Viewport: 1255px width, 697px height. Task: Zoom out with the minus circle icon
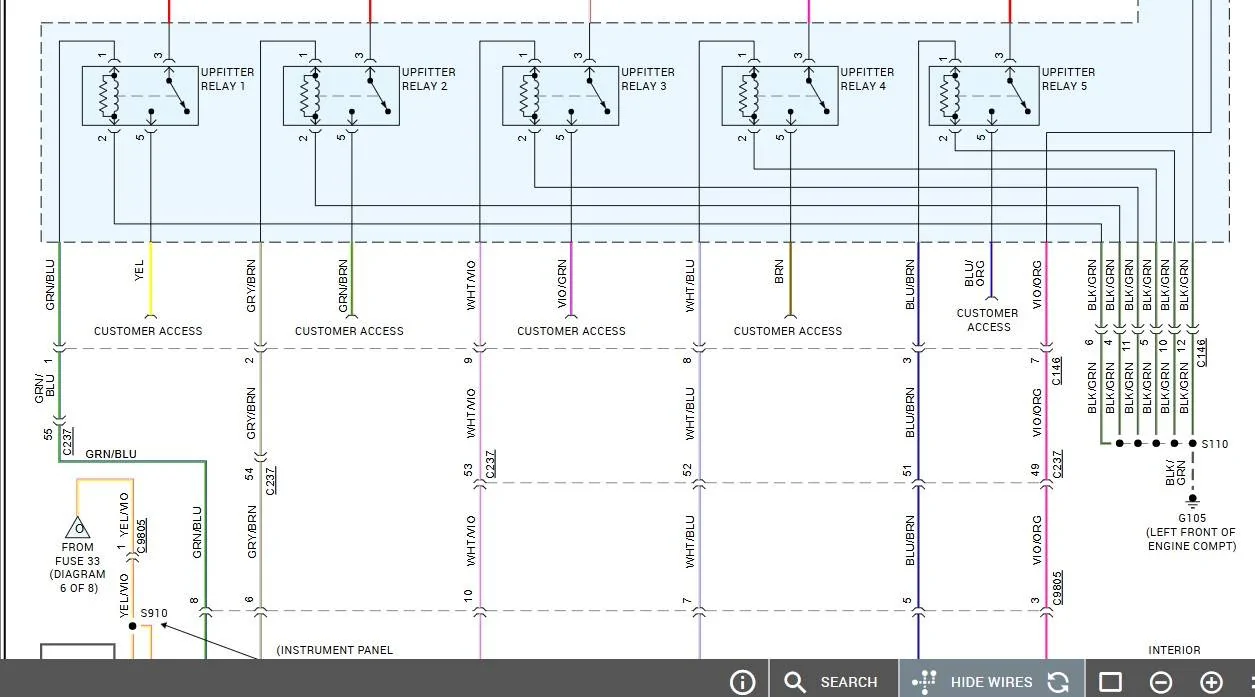click(x=1161, y=682)
